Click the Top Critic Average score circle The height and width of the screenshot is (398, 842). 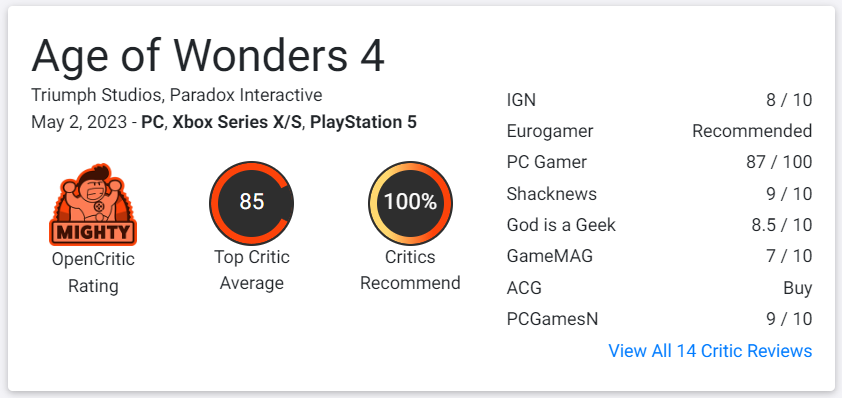click(x=252, y=204)
